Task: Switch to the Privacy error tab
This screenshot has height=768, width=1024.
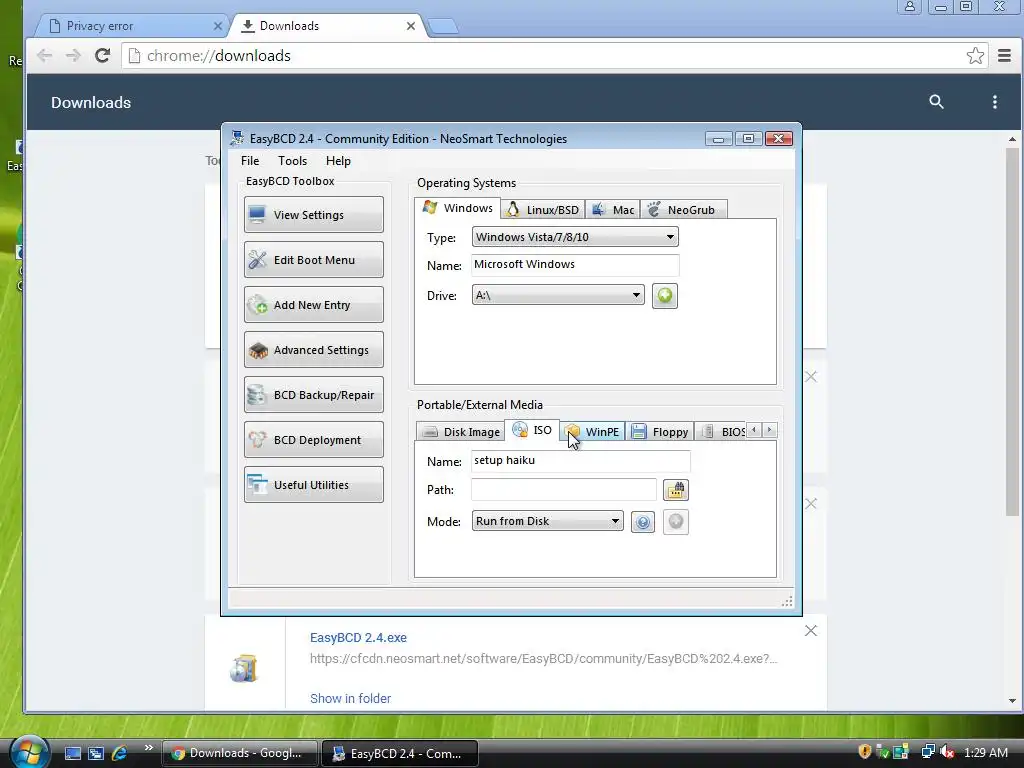Action: (x=131, y=26)
